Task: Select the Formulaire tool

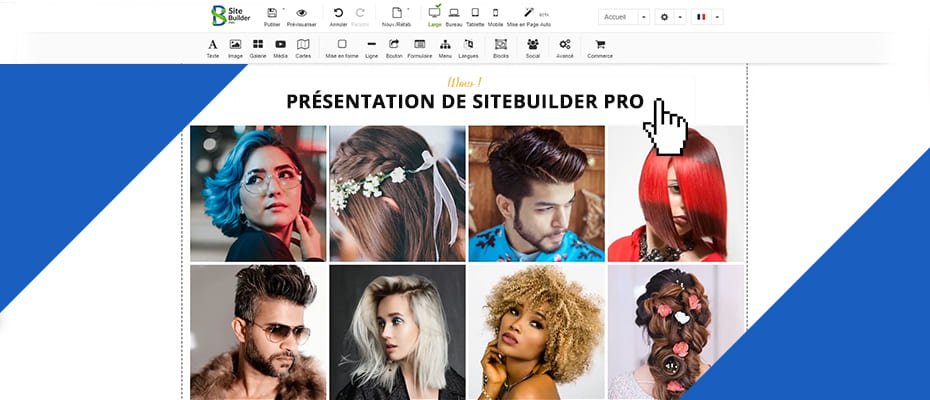Action: (420, 49)
